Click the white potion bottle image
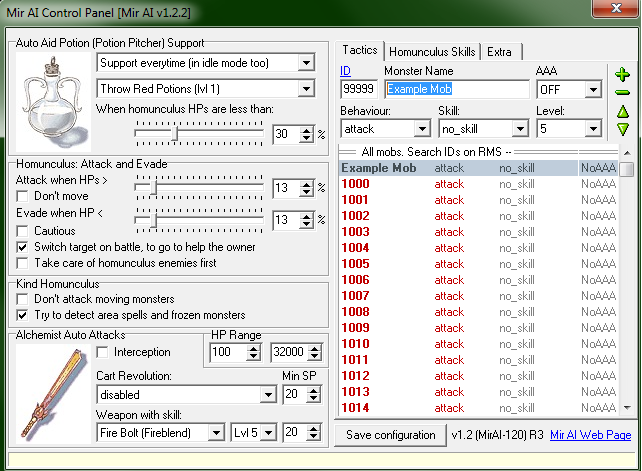The image size is (642, 471). [53, 102]
